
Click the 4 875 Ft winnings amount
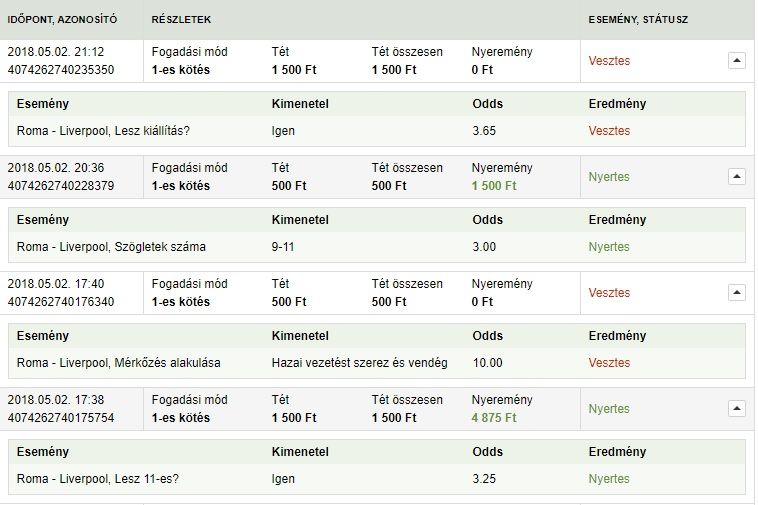(494, 418)
